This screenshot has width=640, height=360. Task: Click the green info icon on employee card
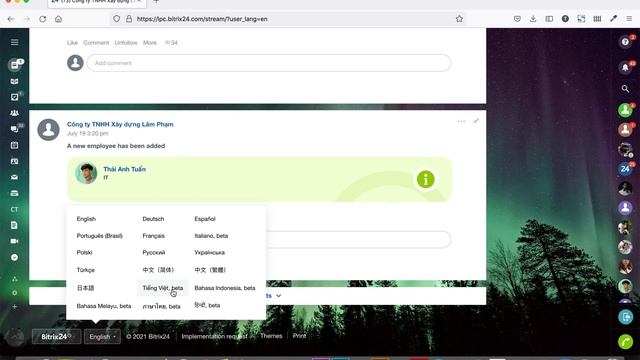click(x=426, y=179)
